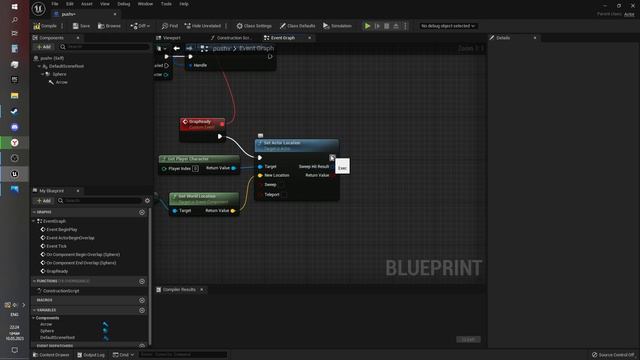
Task: Open play options three-dot menu
Action: tap(405, 26)
